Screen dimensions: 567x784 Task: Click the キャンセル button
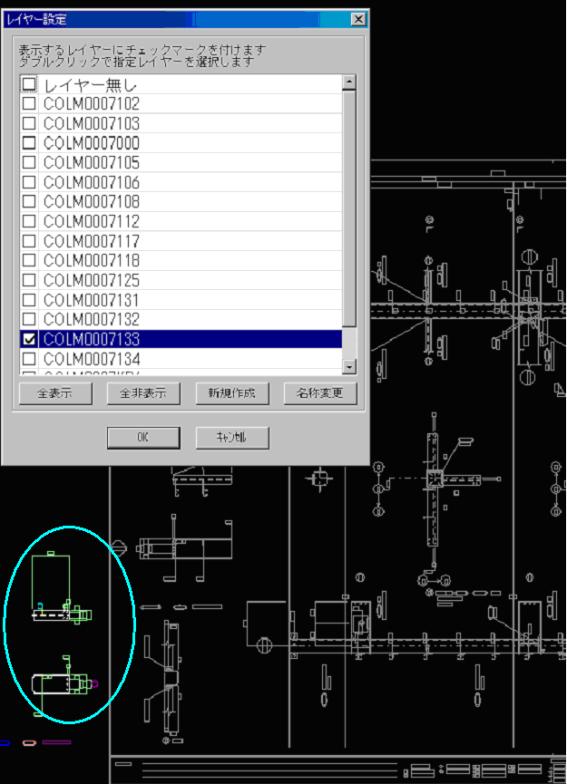pos(232,438)
